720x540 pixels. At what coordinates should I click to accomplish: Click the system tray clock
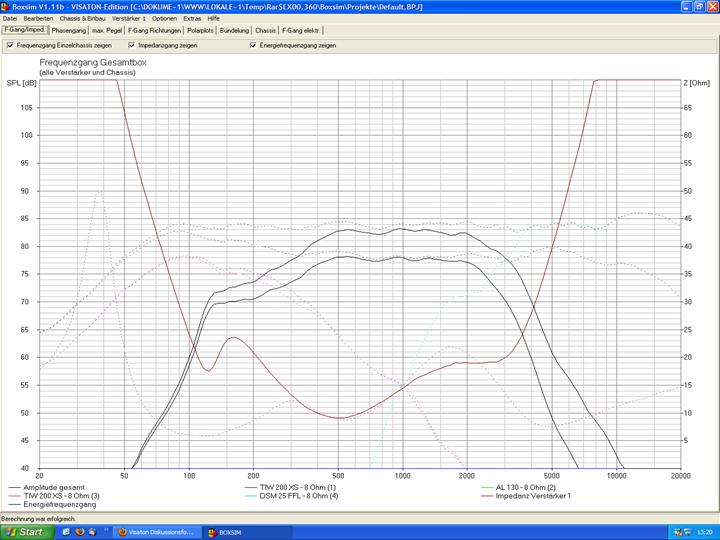(x=703, y=532)
